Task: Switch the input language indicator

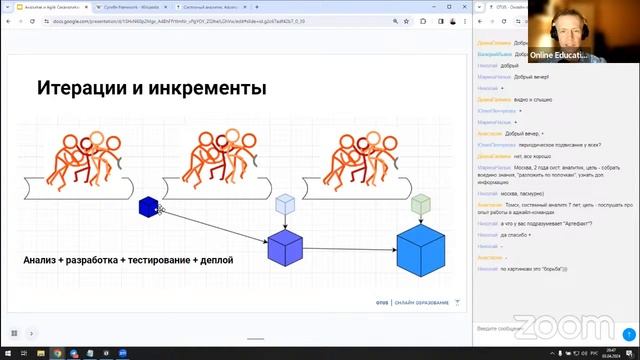Action: tap(594, 353)
